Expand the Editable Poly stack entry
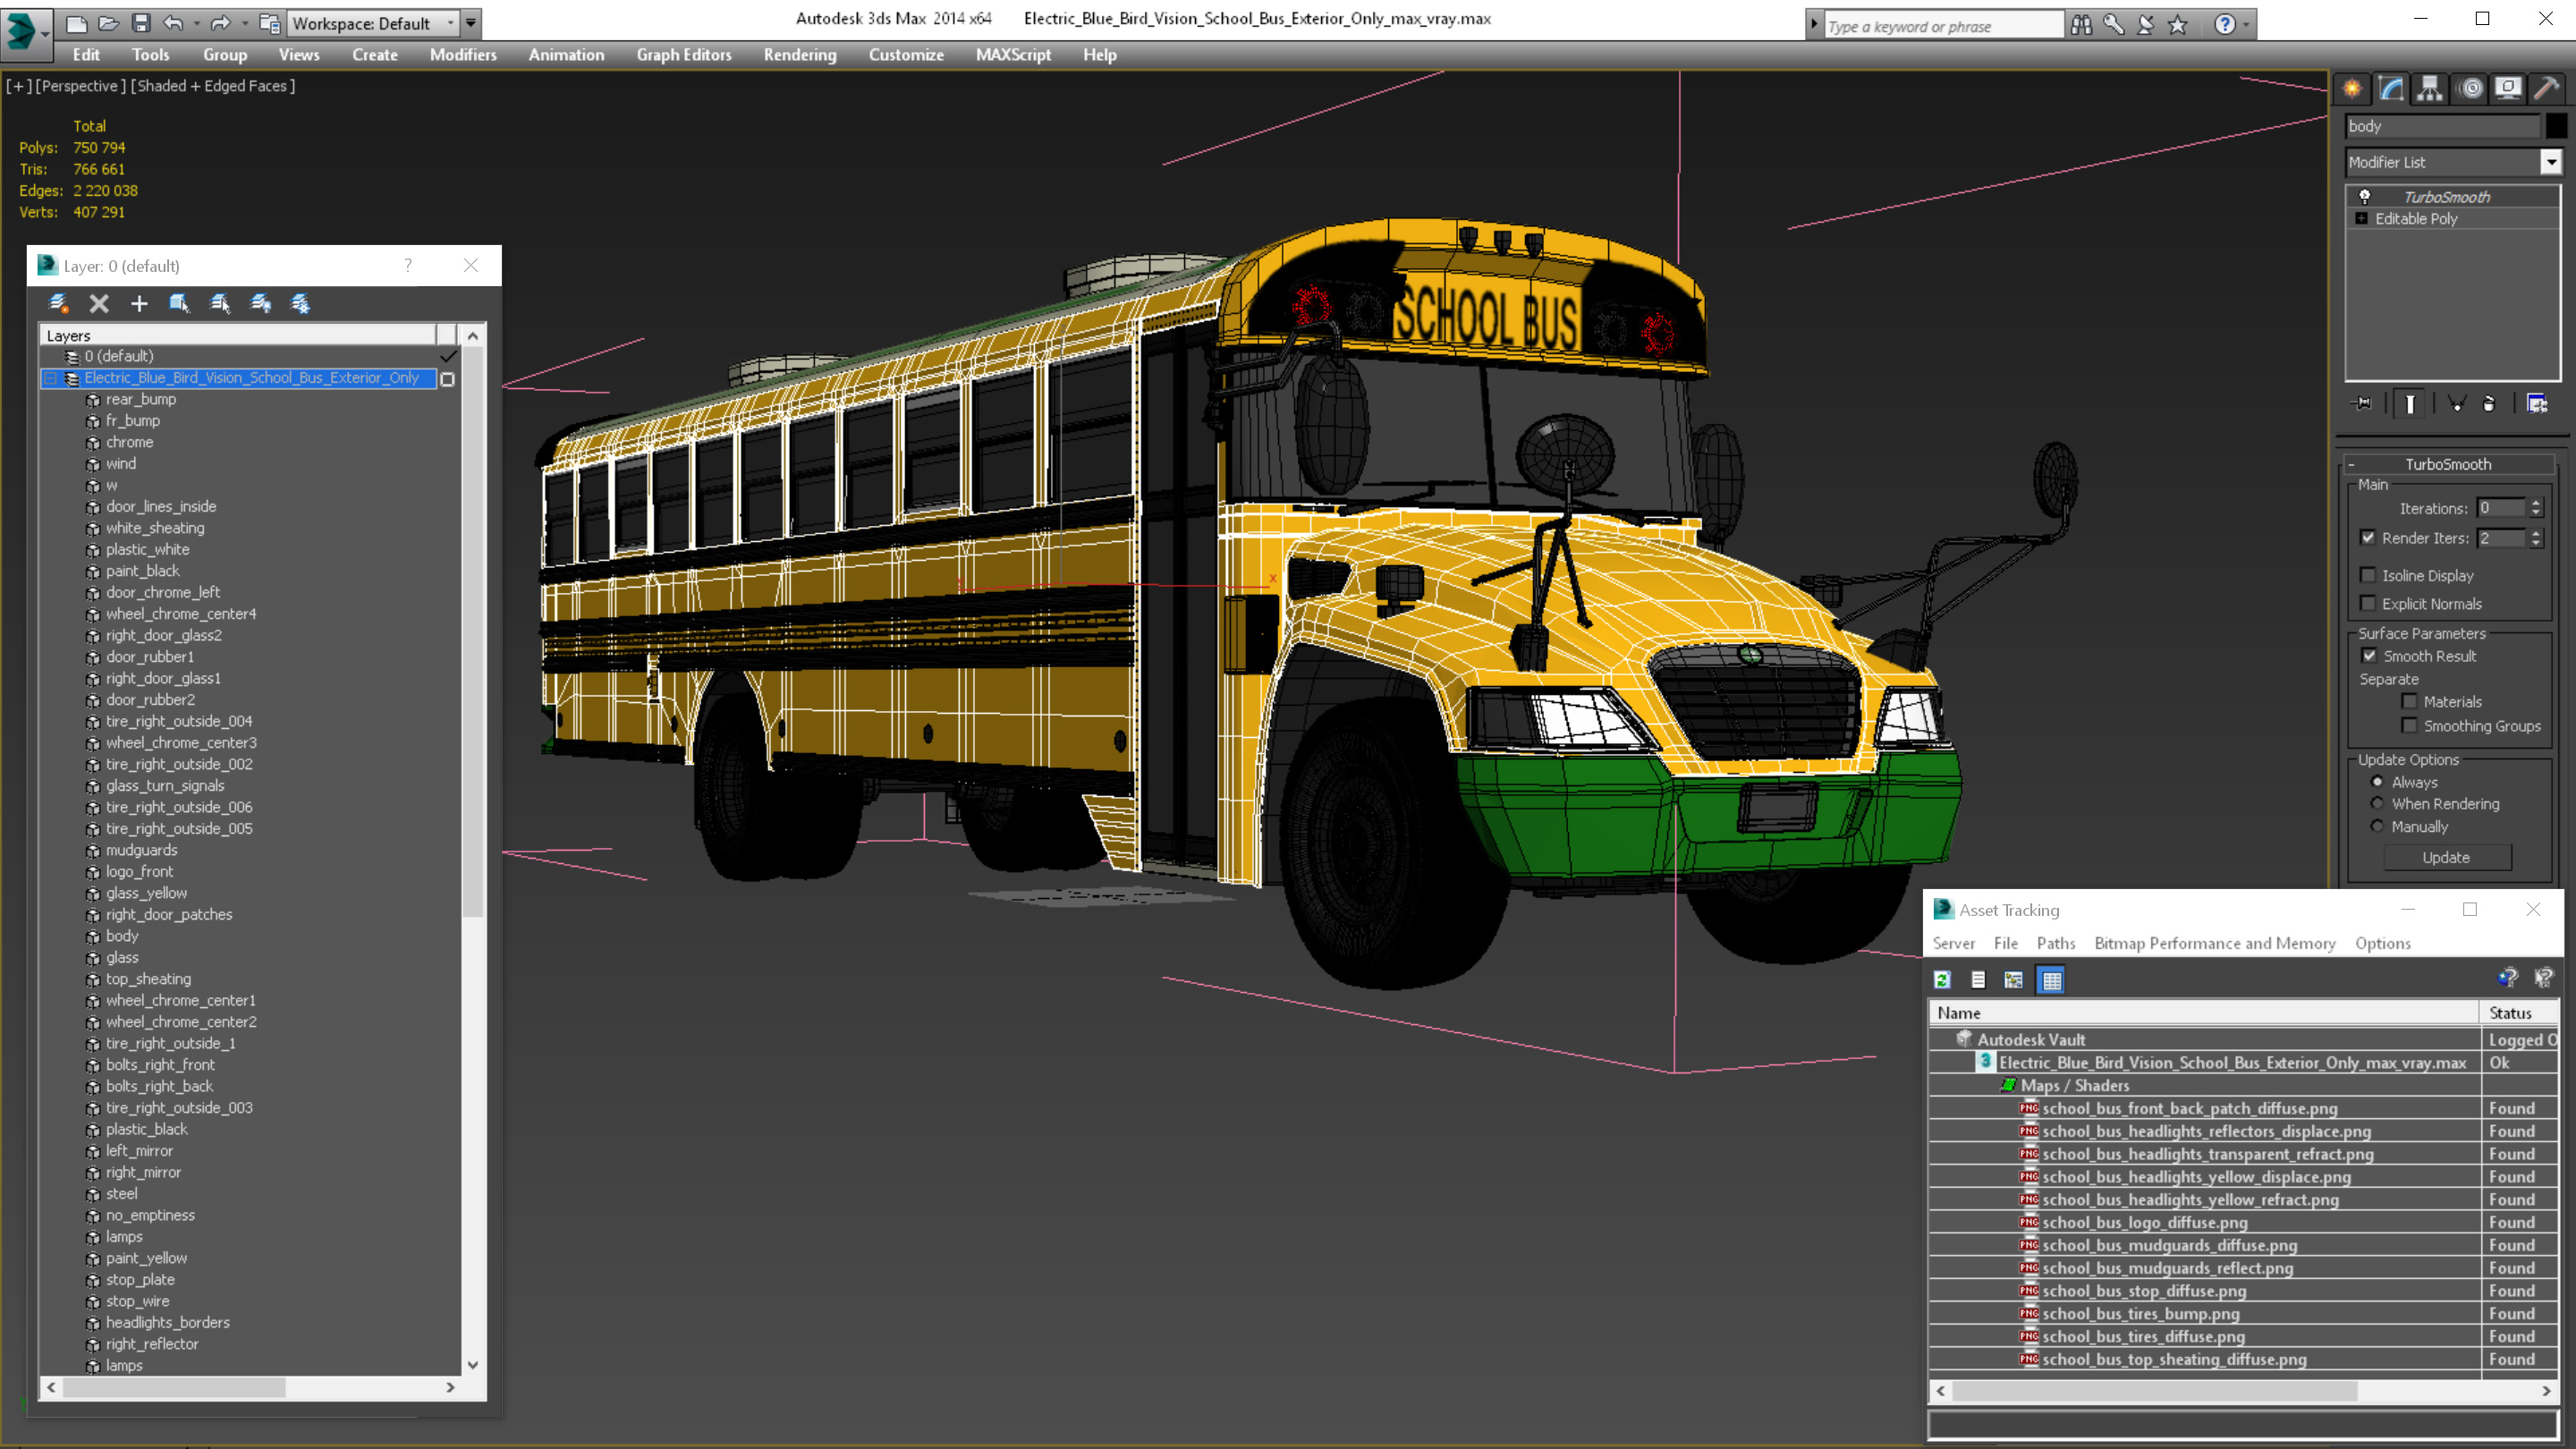This screenshot has height=1449, width=2576. 2361,219
